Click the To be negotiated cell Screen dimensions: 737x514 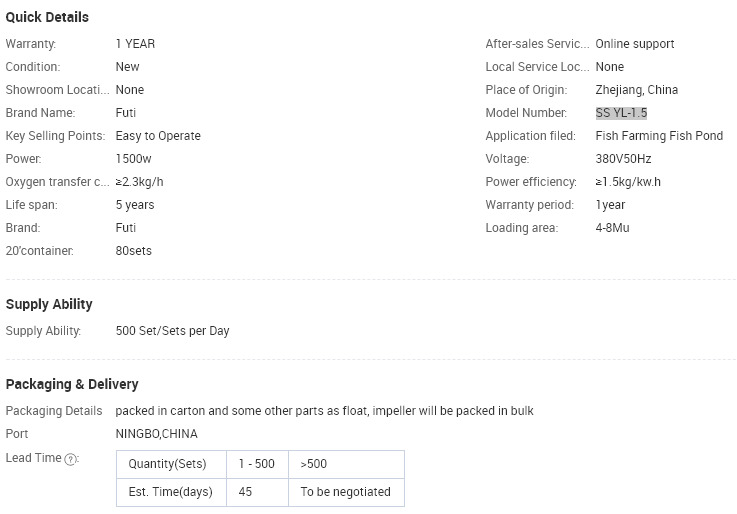[x=346, y=492]
